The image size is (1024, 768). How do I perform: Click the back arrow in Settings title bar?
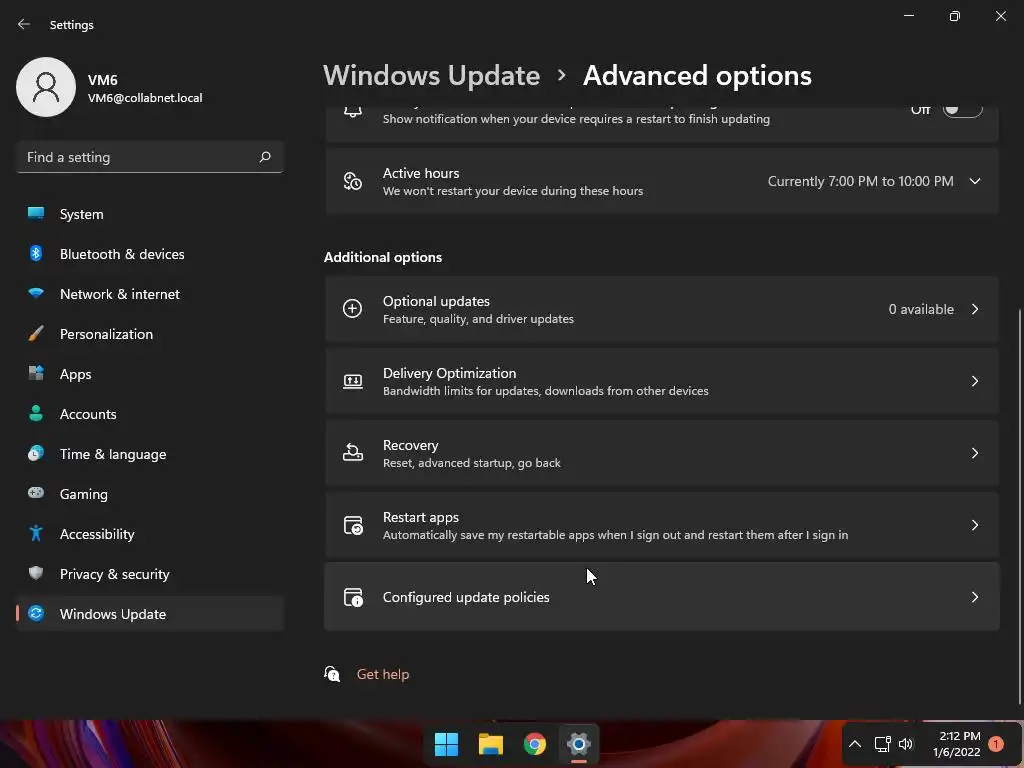click(24, 24)
